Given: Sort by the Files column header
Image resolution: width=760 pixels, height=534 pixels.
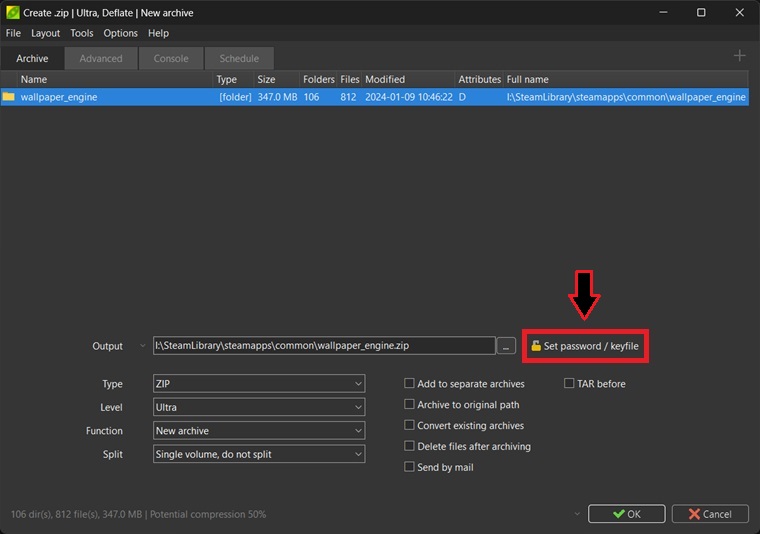Looking at the screenshot, I should point(349,79).
